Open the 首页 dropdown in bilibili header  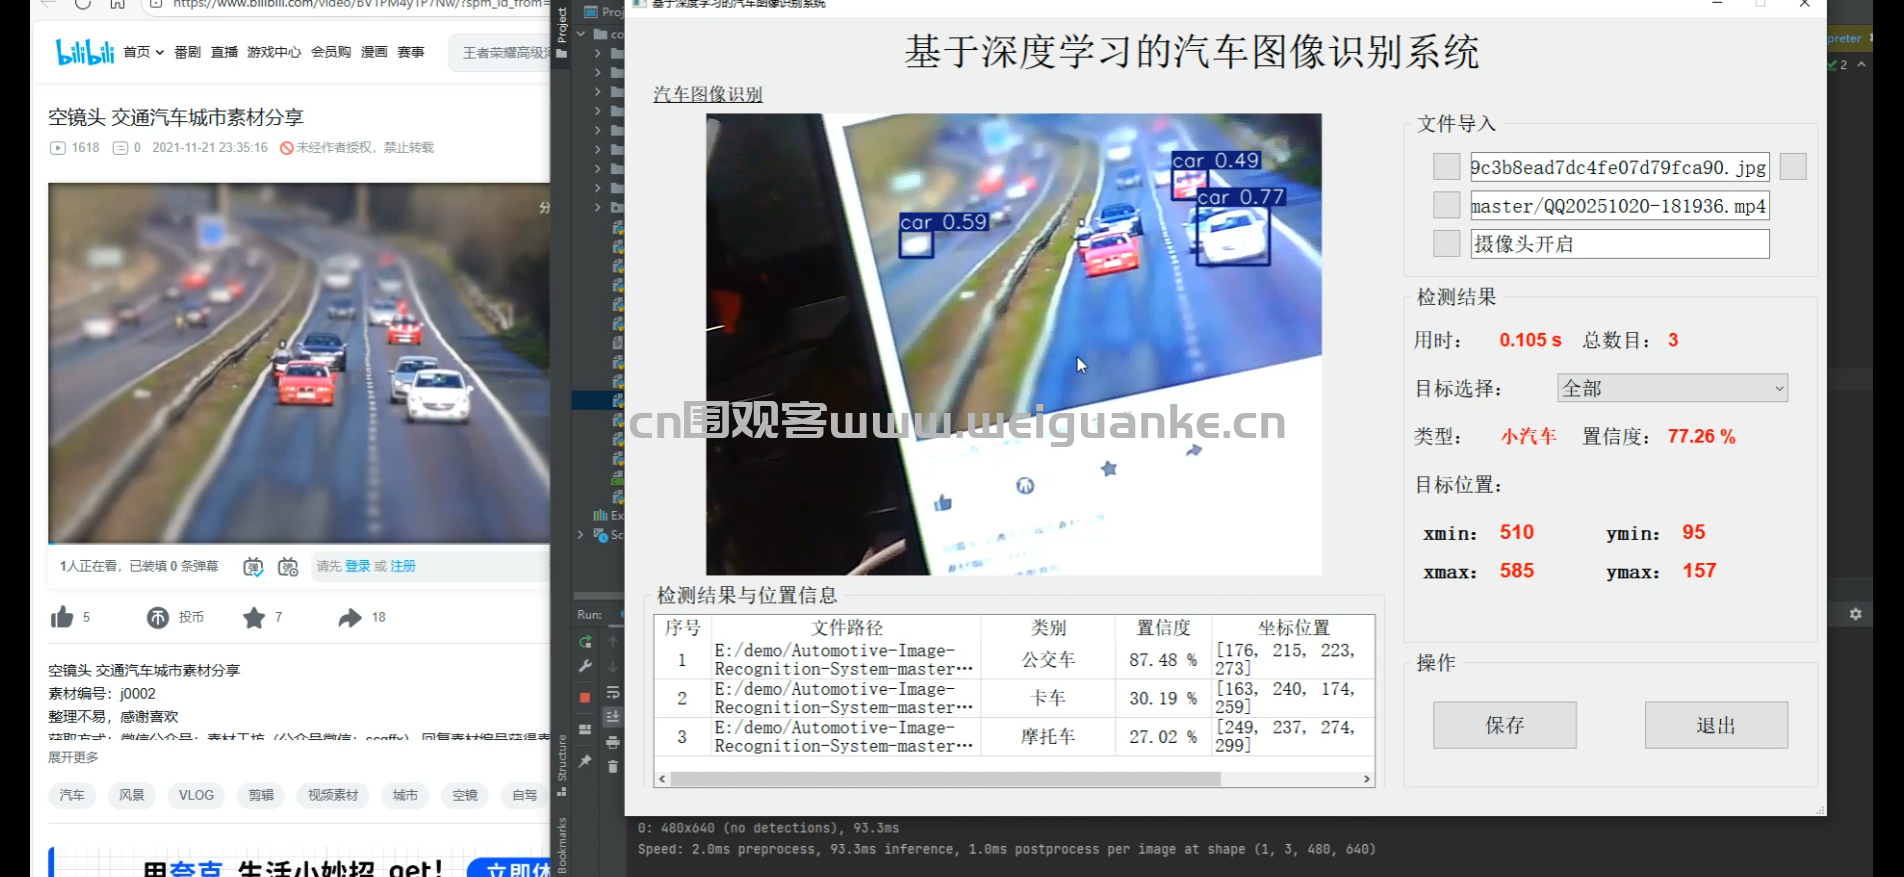pos(143,52)
